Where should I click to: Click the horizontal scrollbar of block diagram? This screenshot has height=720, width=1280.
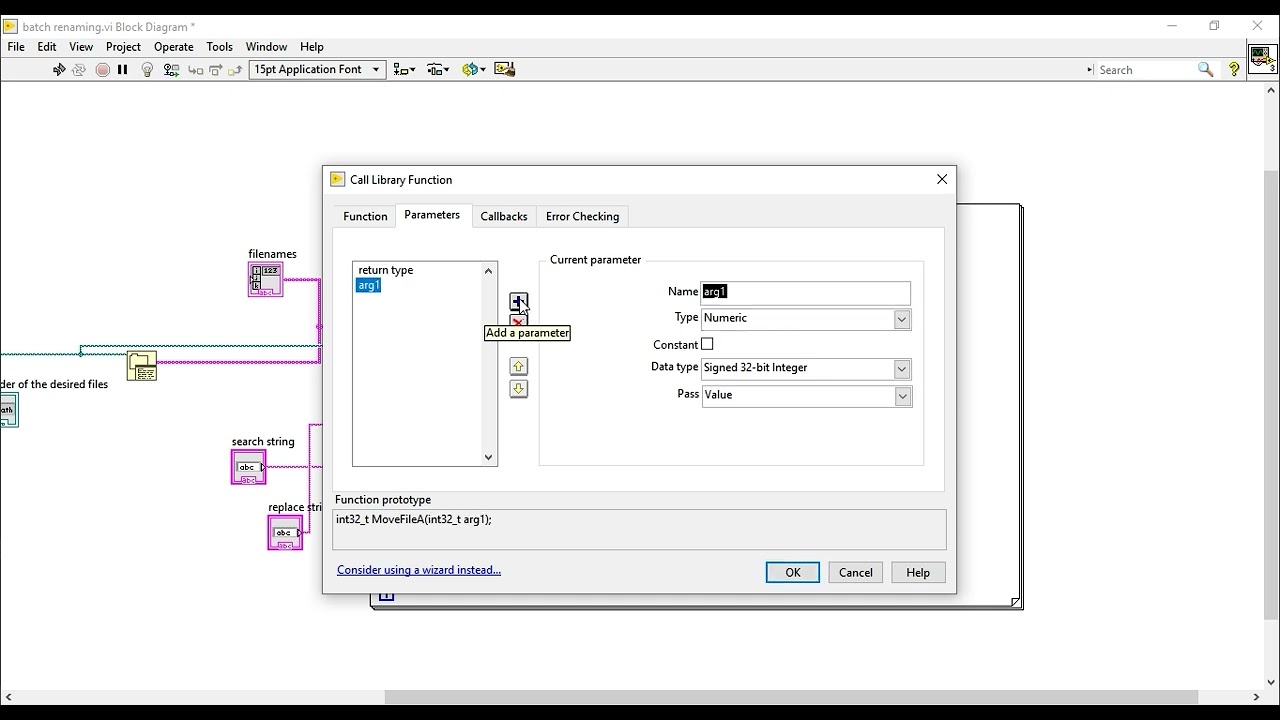tap(791, 697)
